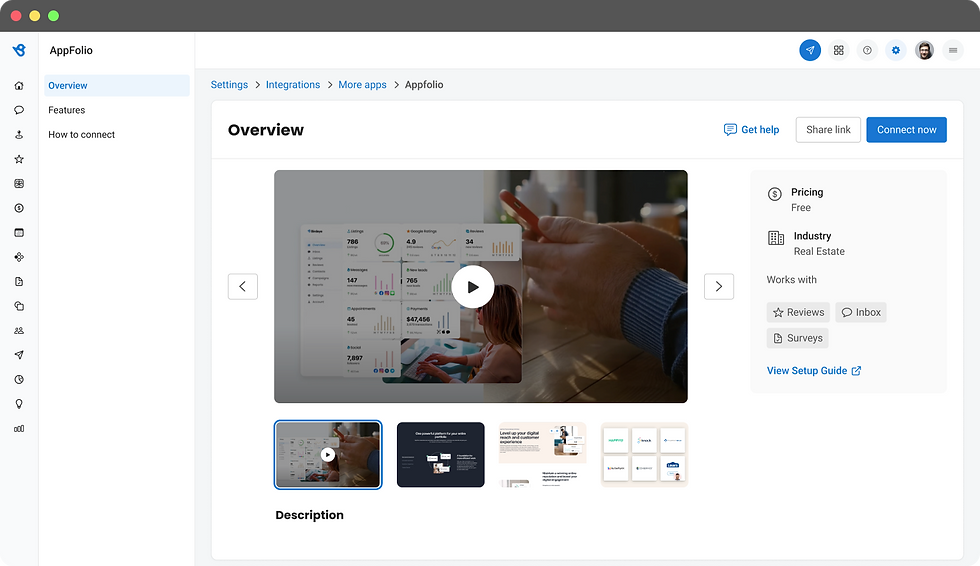Open the four-dot cluster sidebar icon

(19, 257)
